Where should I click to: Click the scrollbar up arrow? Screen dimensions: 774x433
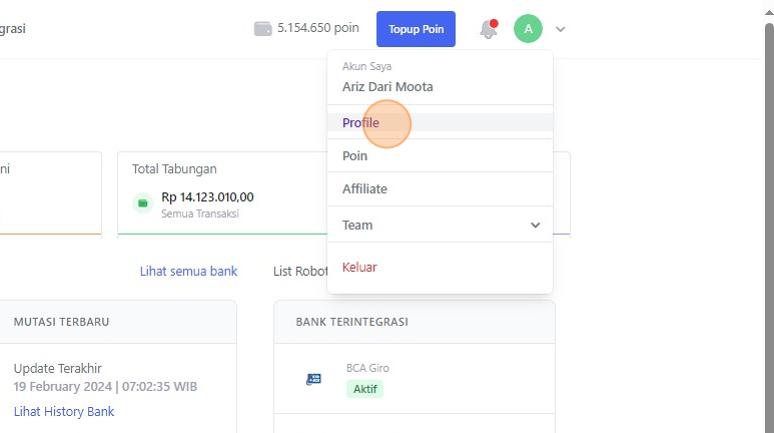(769, 13)
